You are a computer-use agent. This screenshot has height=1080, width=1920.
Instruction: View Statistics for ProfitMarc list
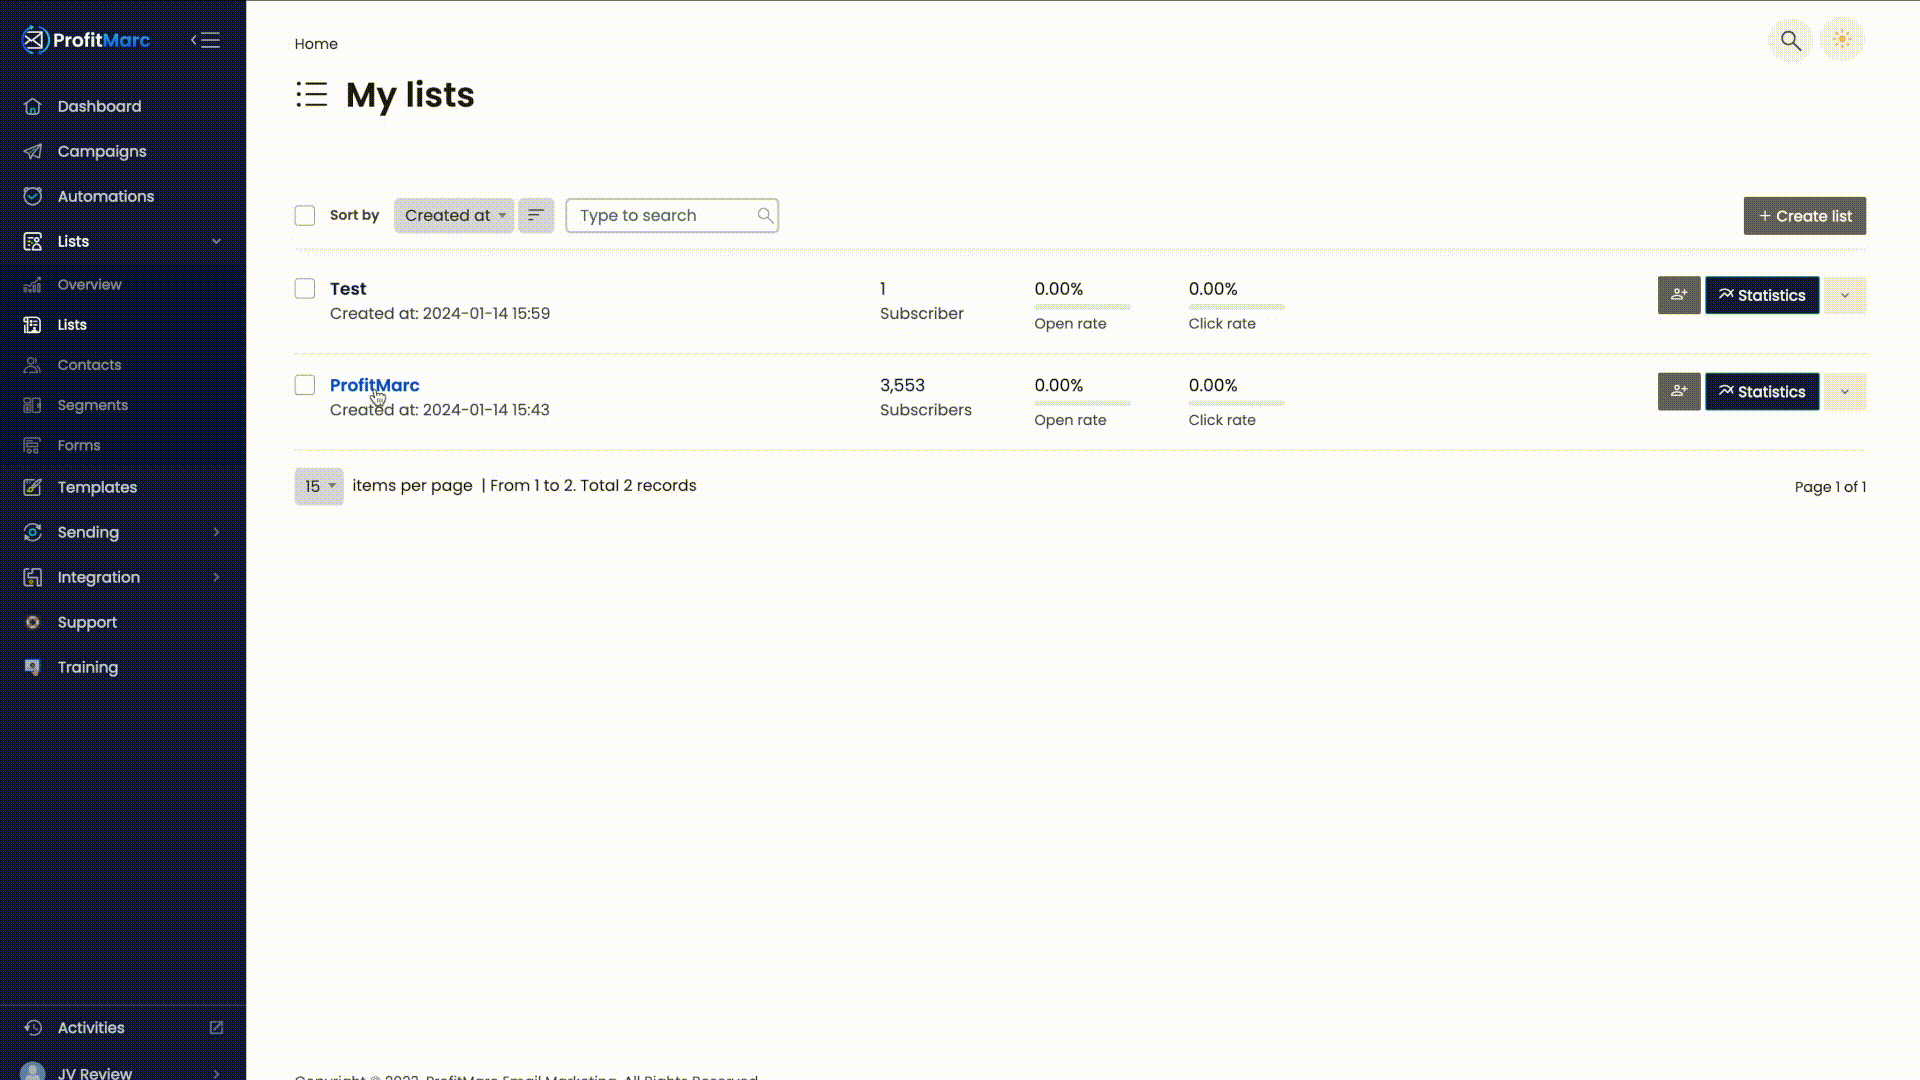pyautogui.click(x=1761, y=392)
